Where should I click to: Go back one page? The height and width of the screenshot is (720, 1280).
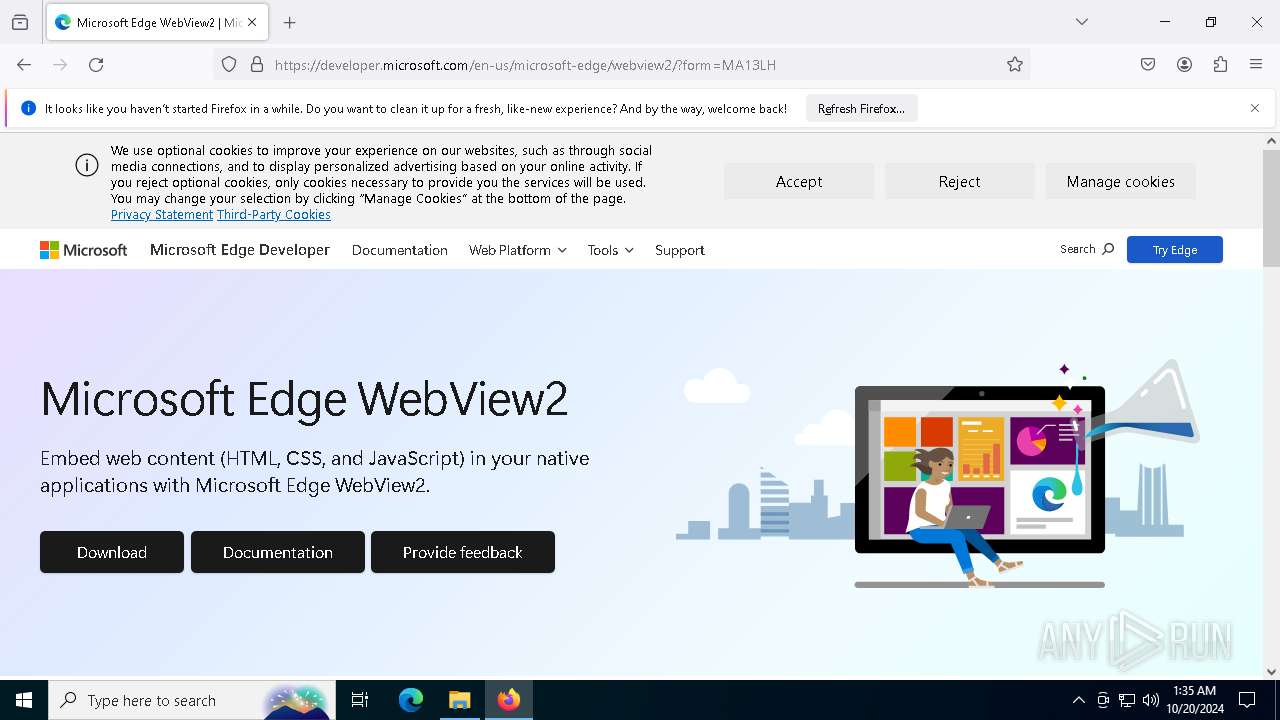(24, 65)
